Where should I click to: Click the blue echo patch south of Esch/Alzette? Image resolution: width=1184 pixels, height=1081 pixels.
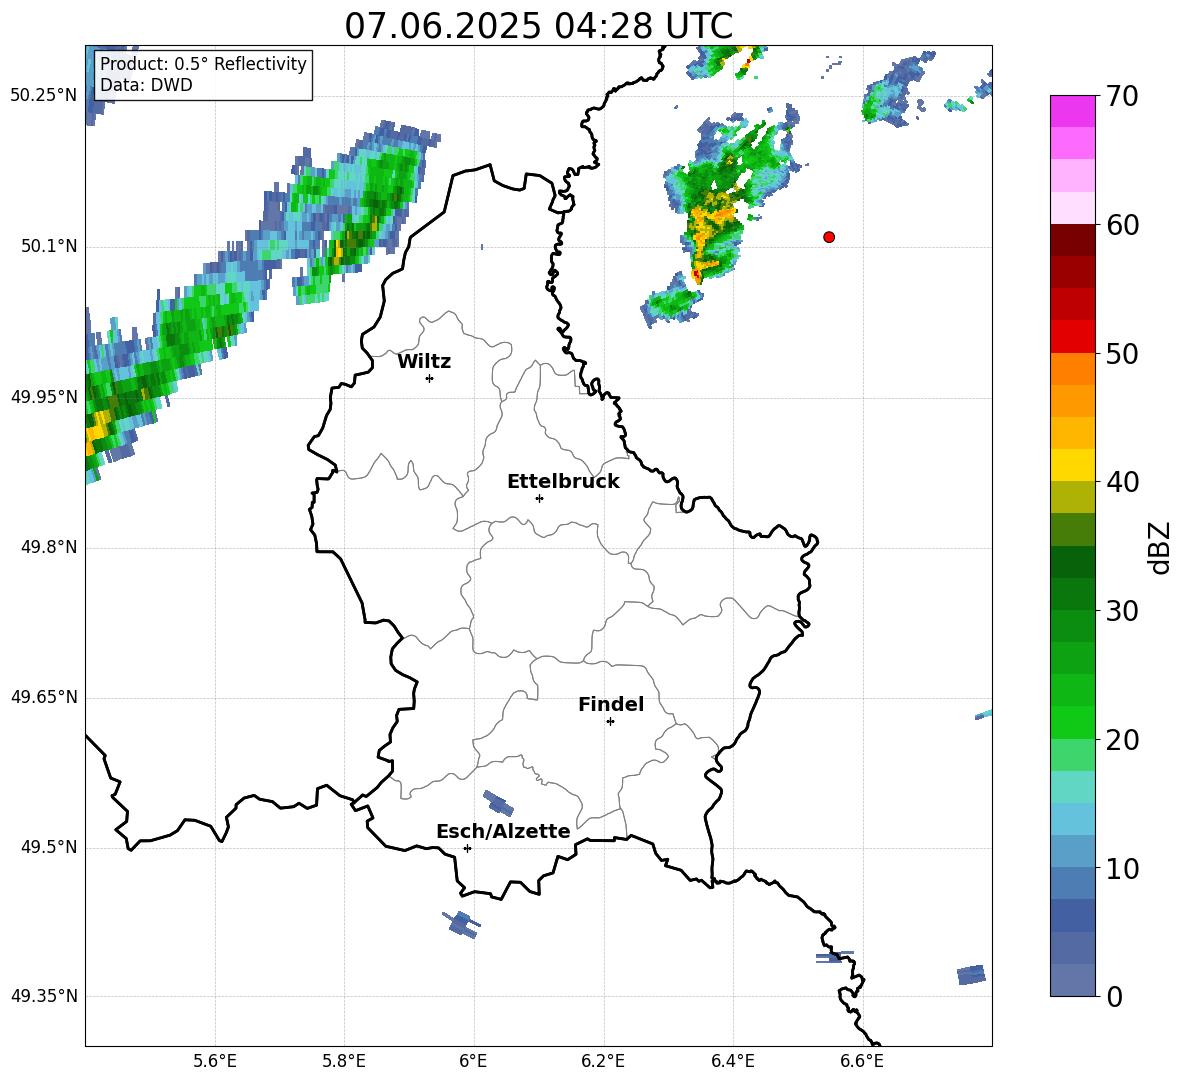(461, 924)
